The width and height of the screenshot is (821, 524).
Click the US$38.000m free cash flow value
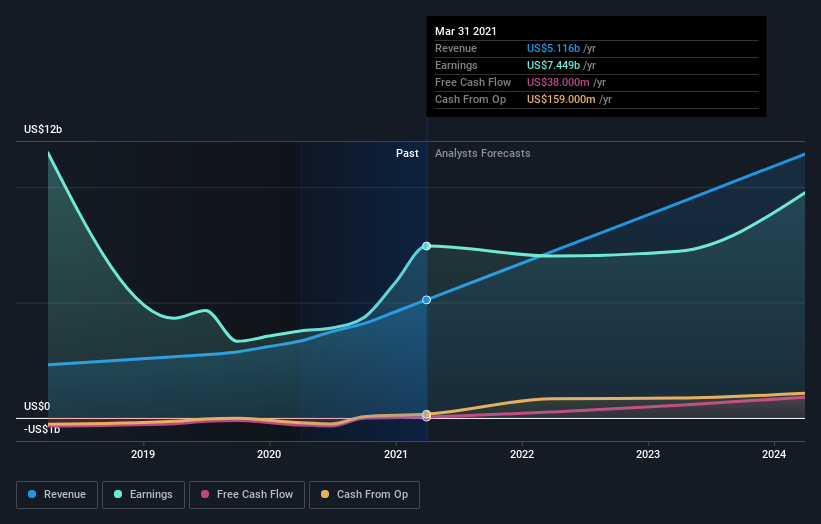click(558, 82)
